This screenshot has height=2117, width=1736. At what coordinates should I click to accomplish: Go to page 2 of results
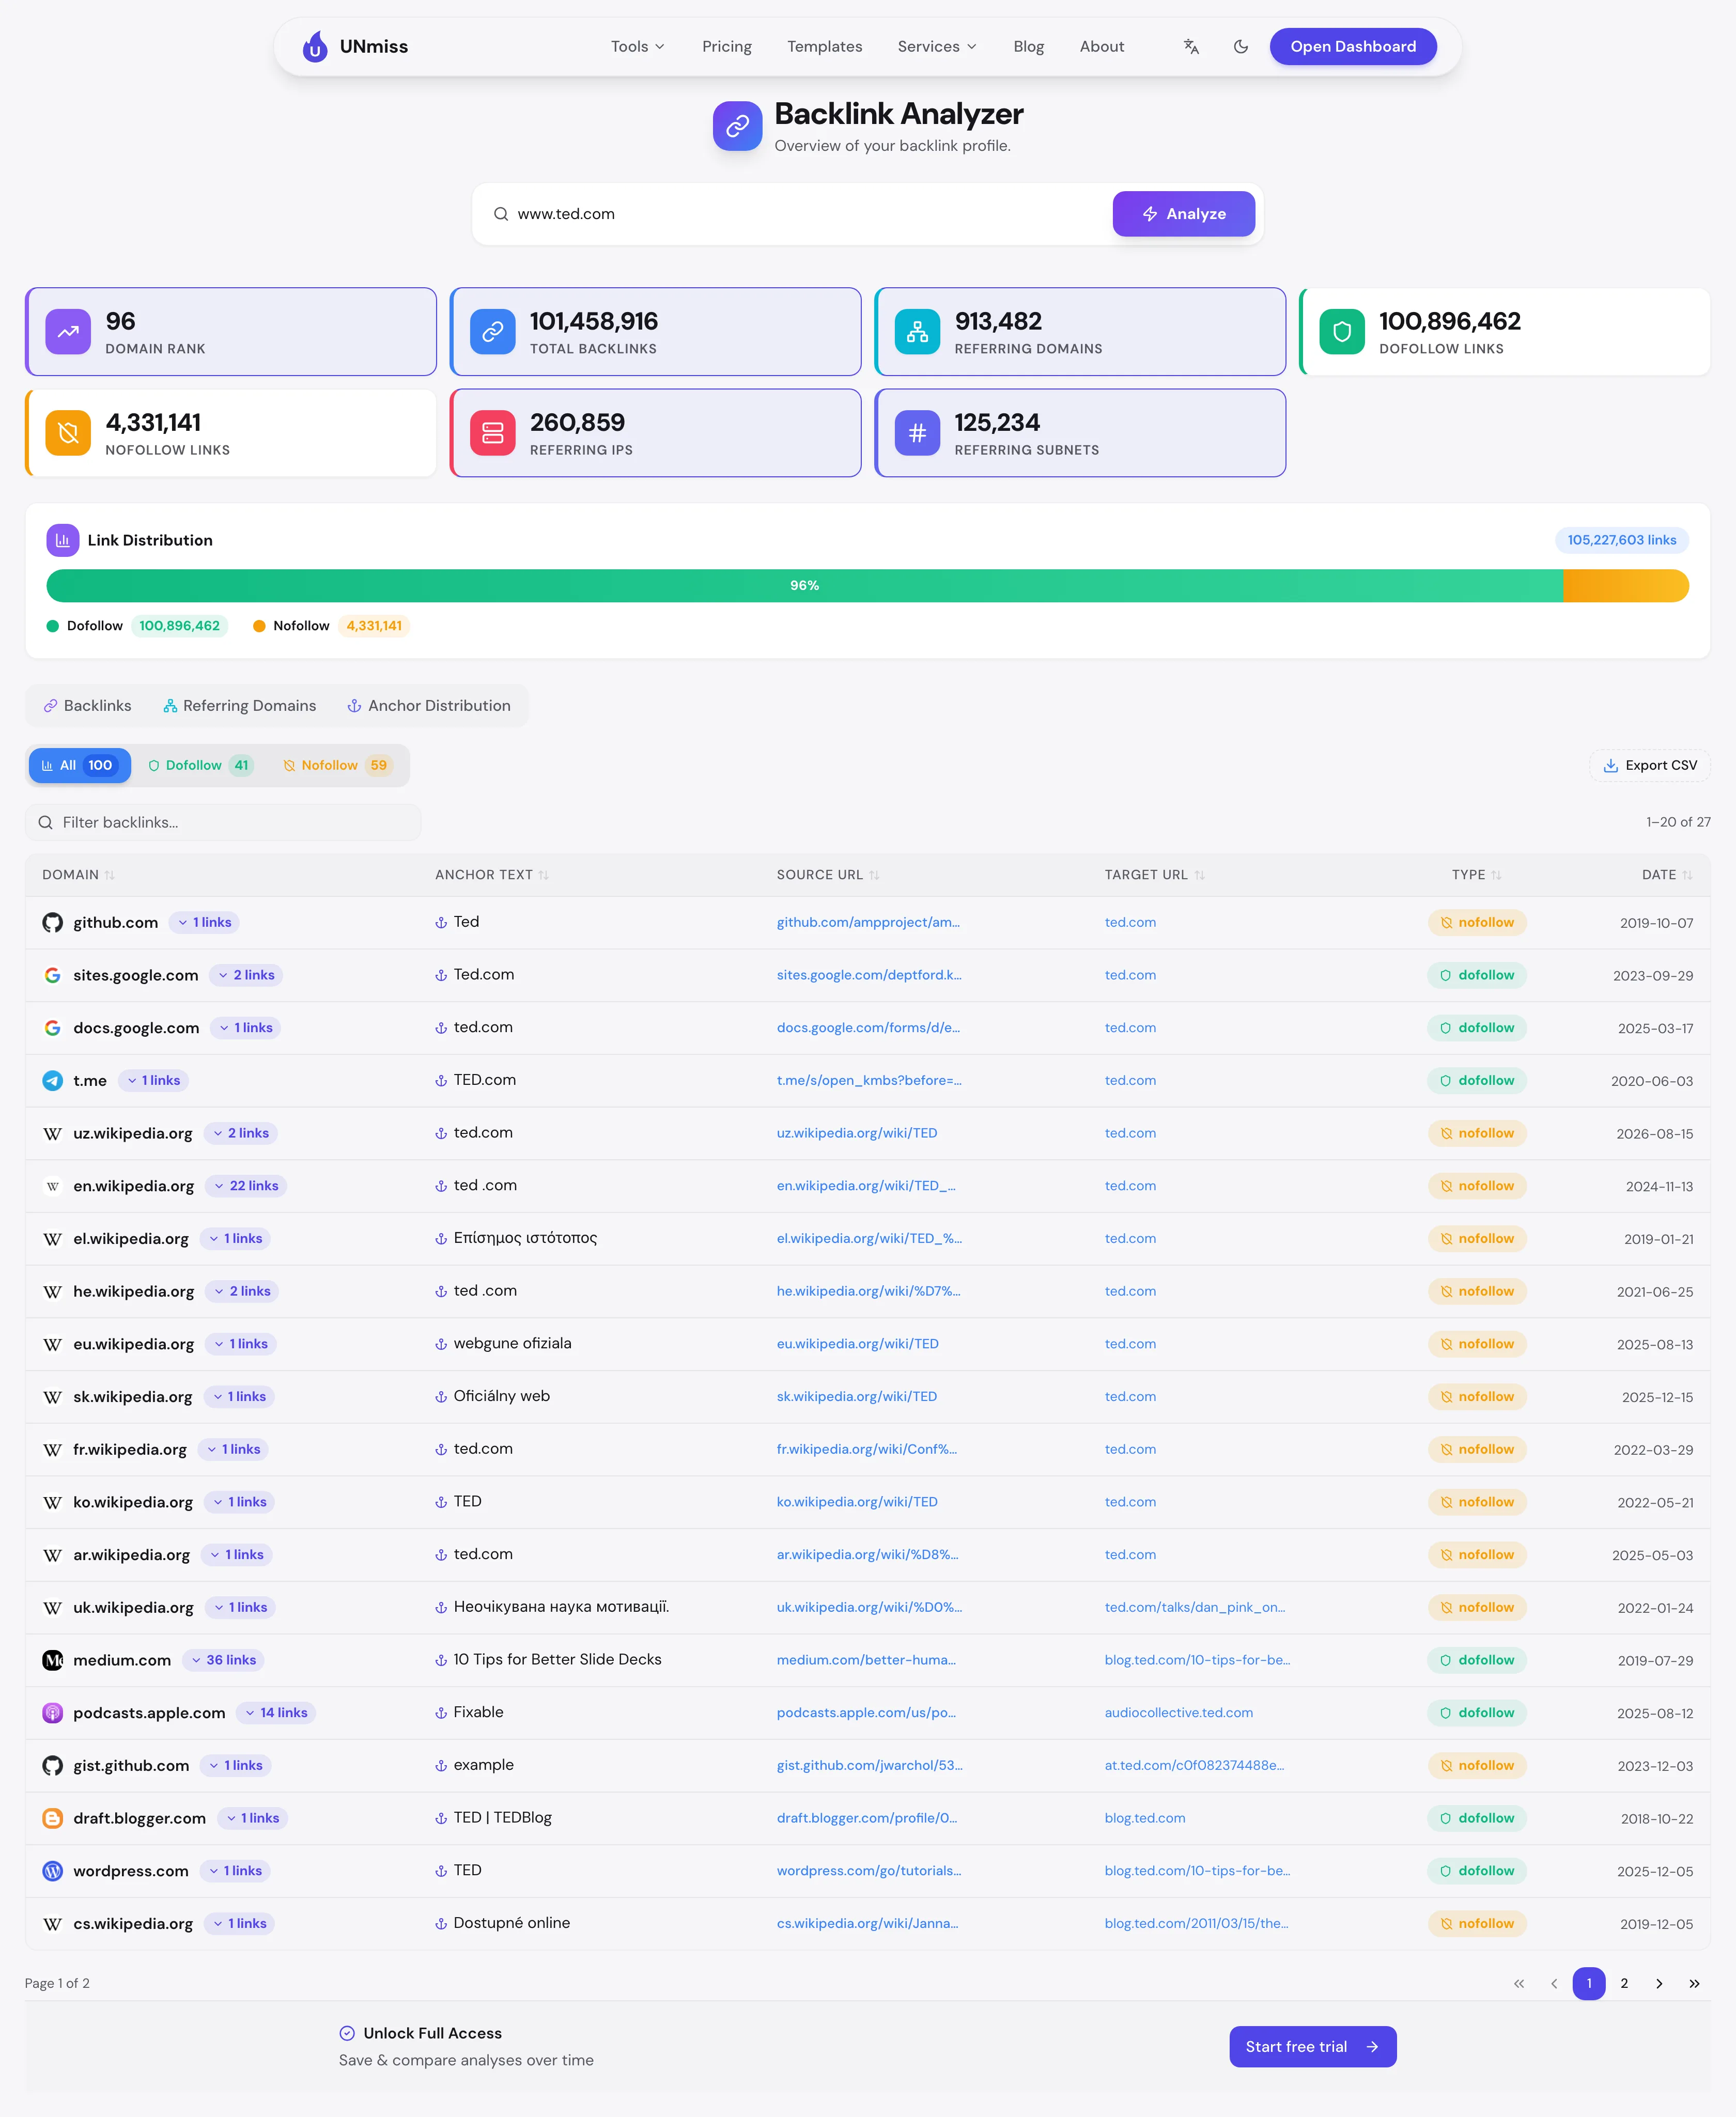(1624, 1983)
